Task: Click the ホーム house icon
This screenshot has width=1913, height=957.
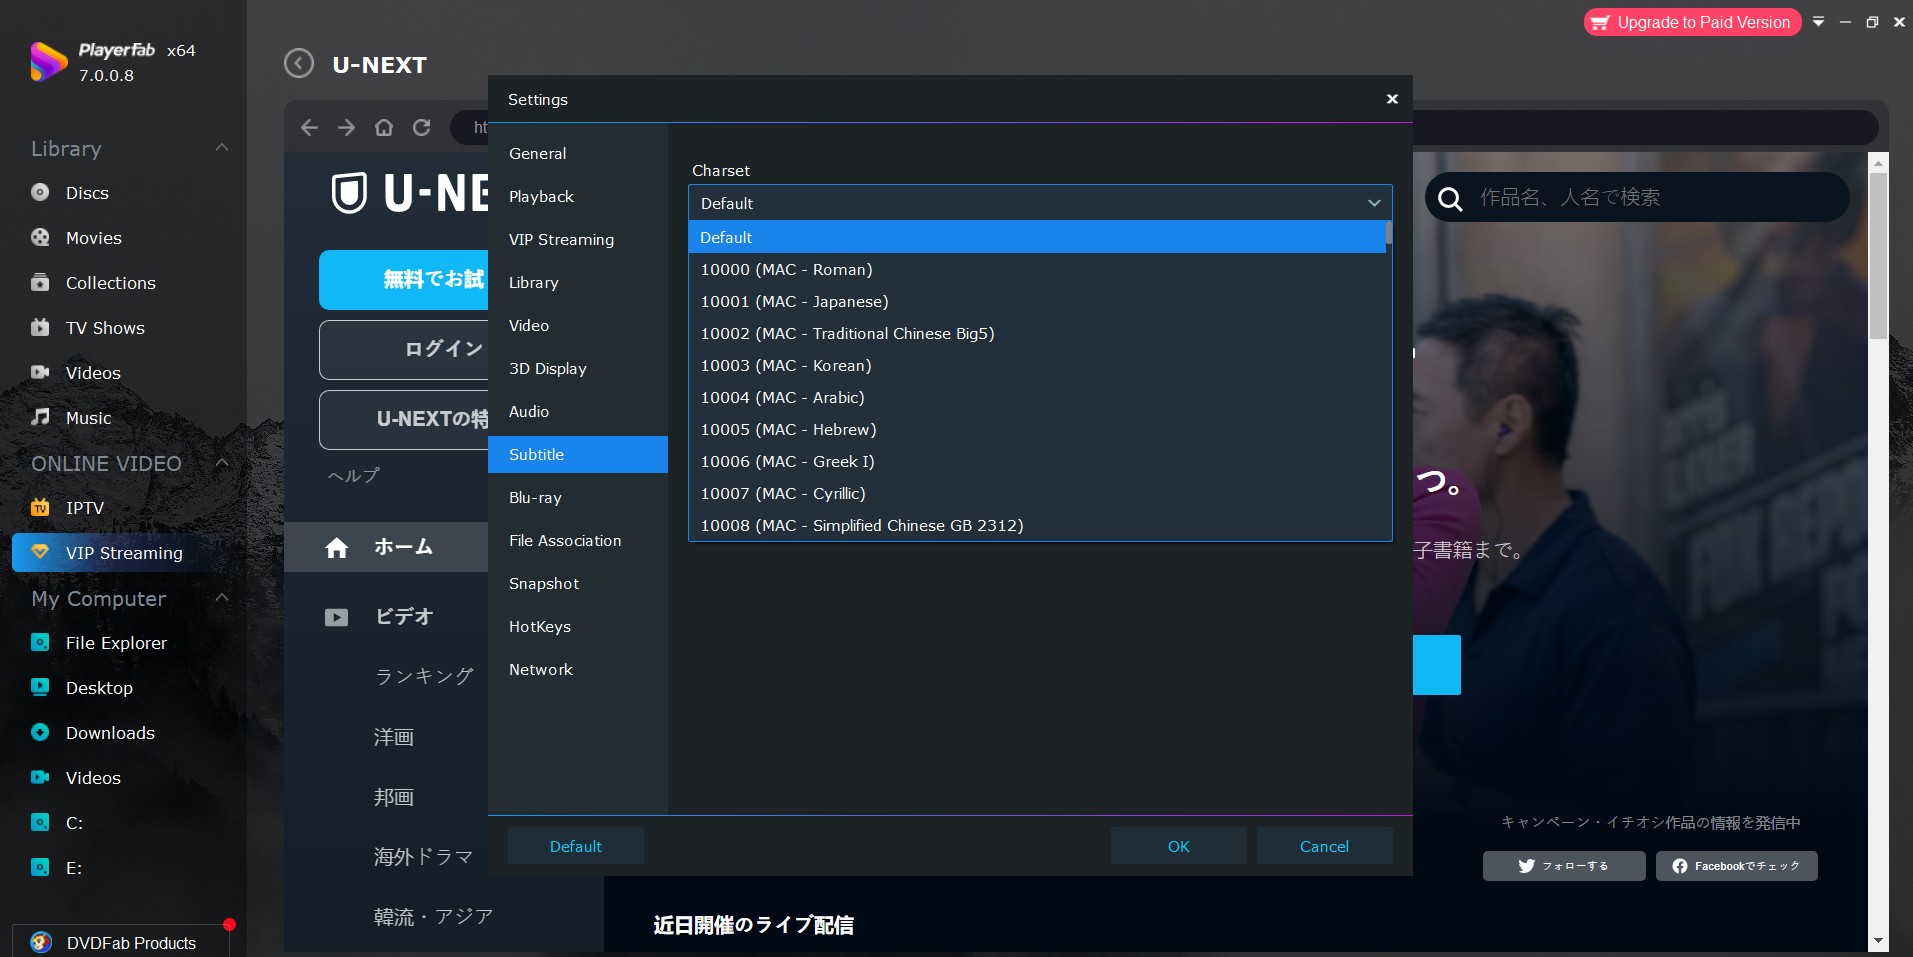Action: pyautogui.click(x=337, y=547)
